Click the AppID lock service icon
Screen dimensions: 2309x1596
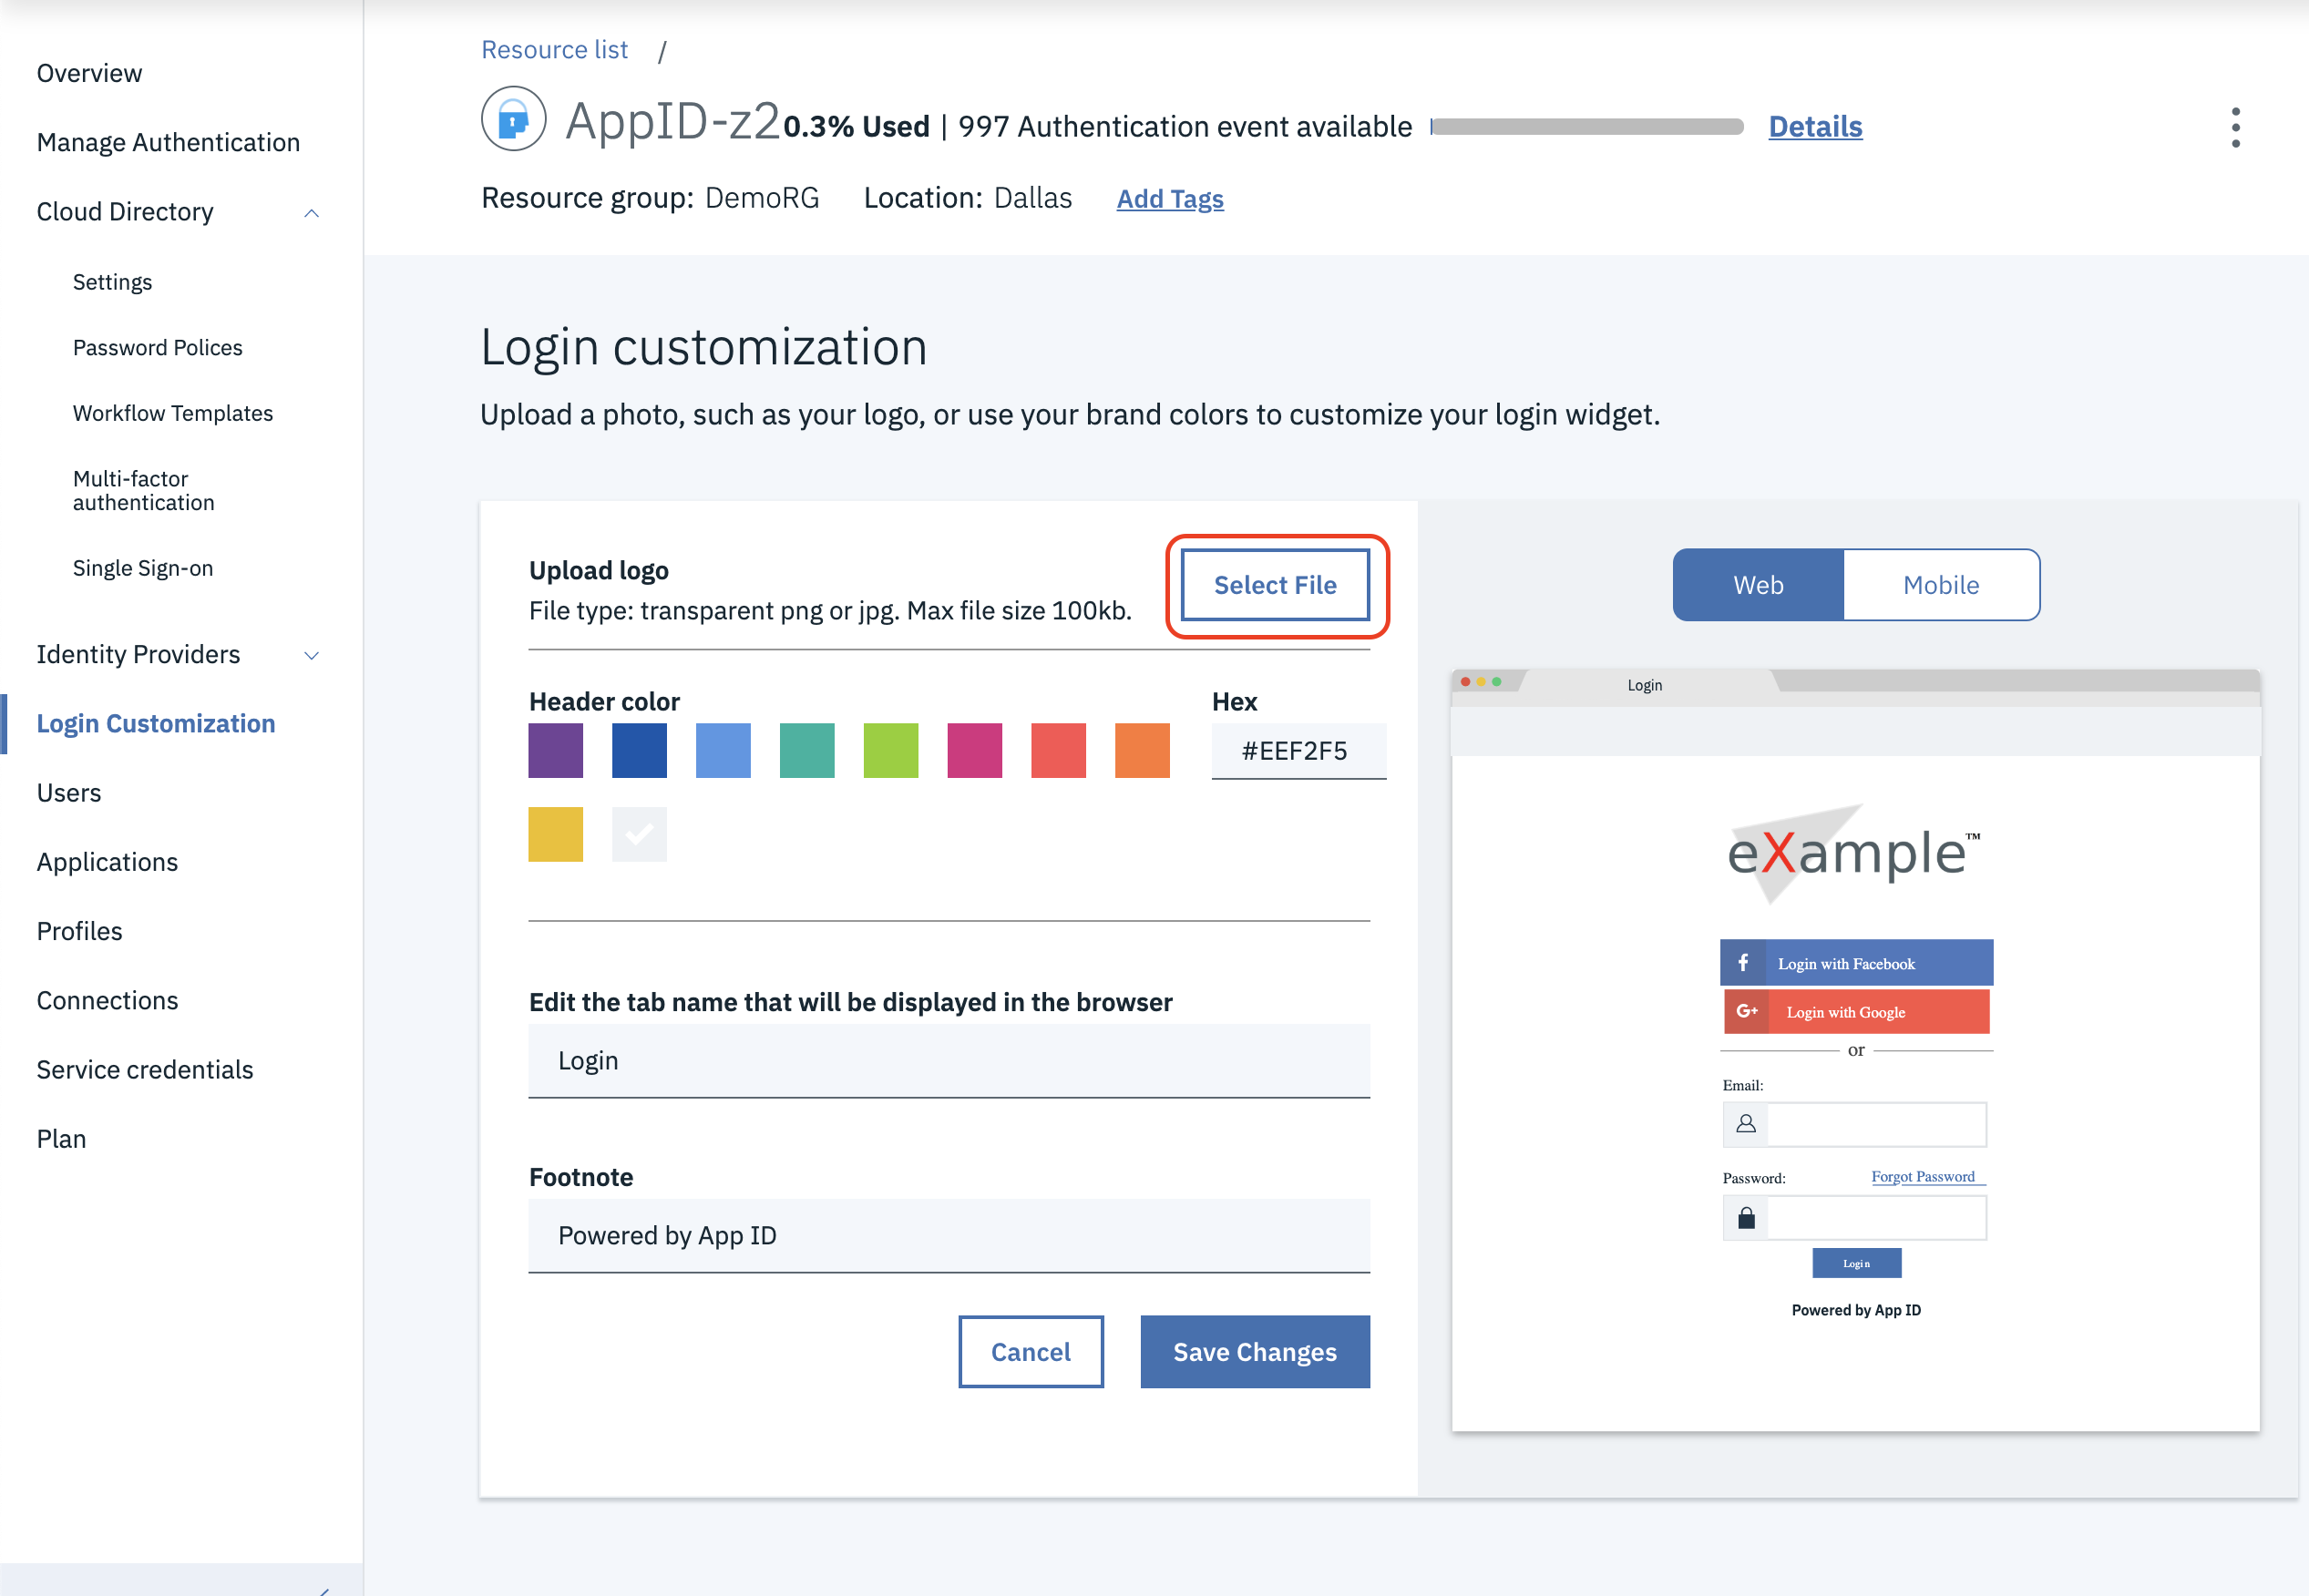tap(513, 119)
